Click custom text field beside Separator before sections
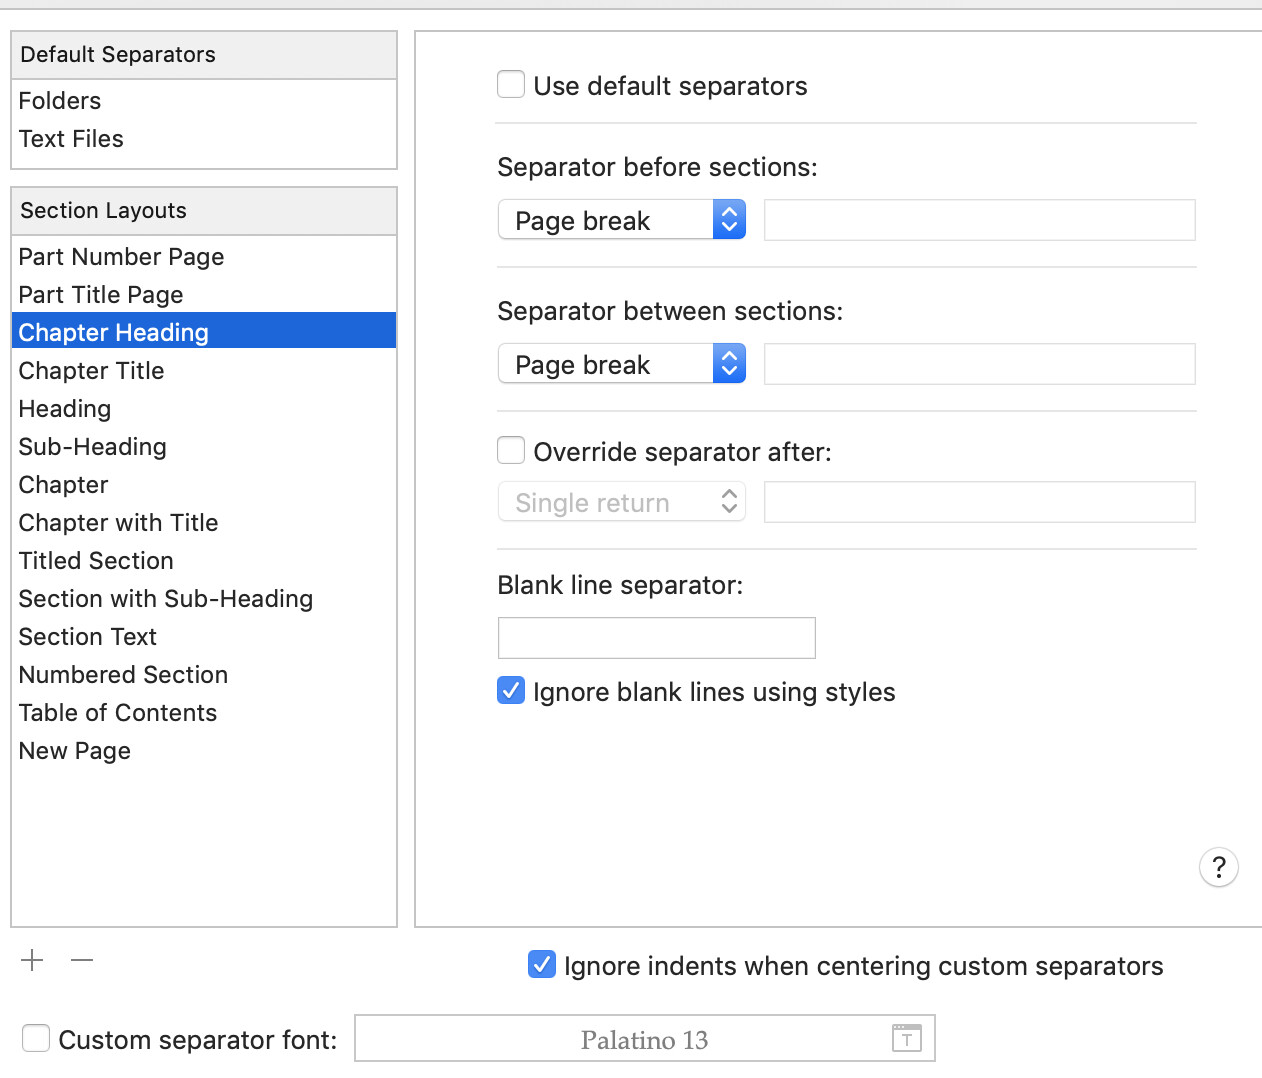This screenshot has height=1078, width=1262. point(979,220)
